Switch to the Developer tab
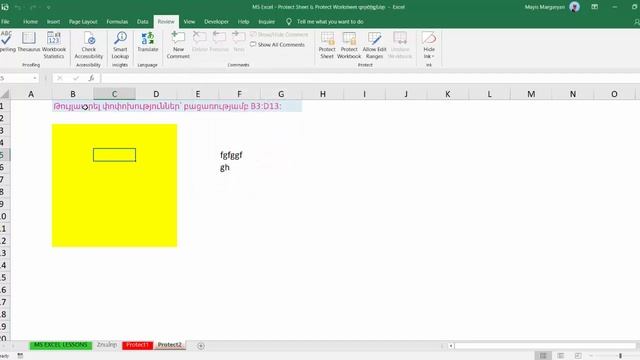The image size is (640, 360). point(216,22)
